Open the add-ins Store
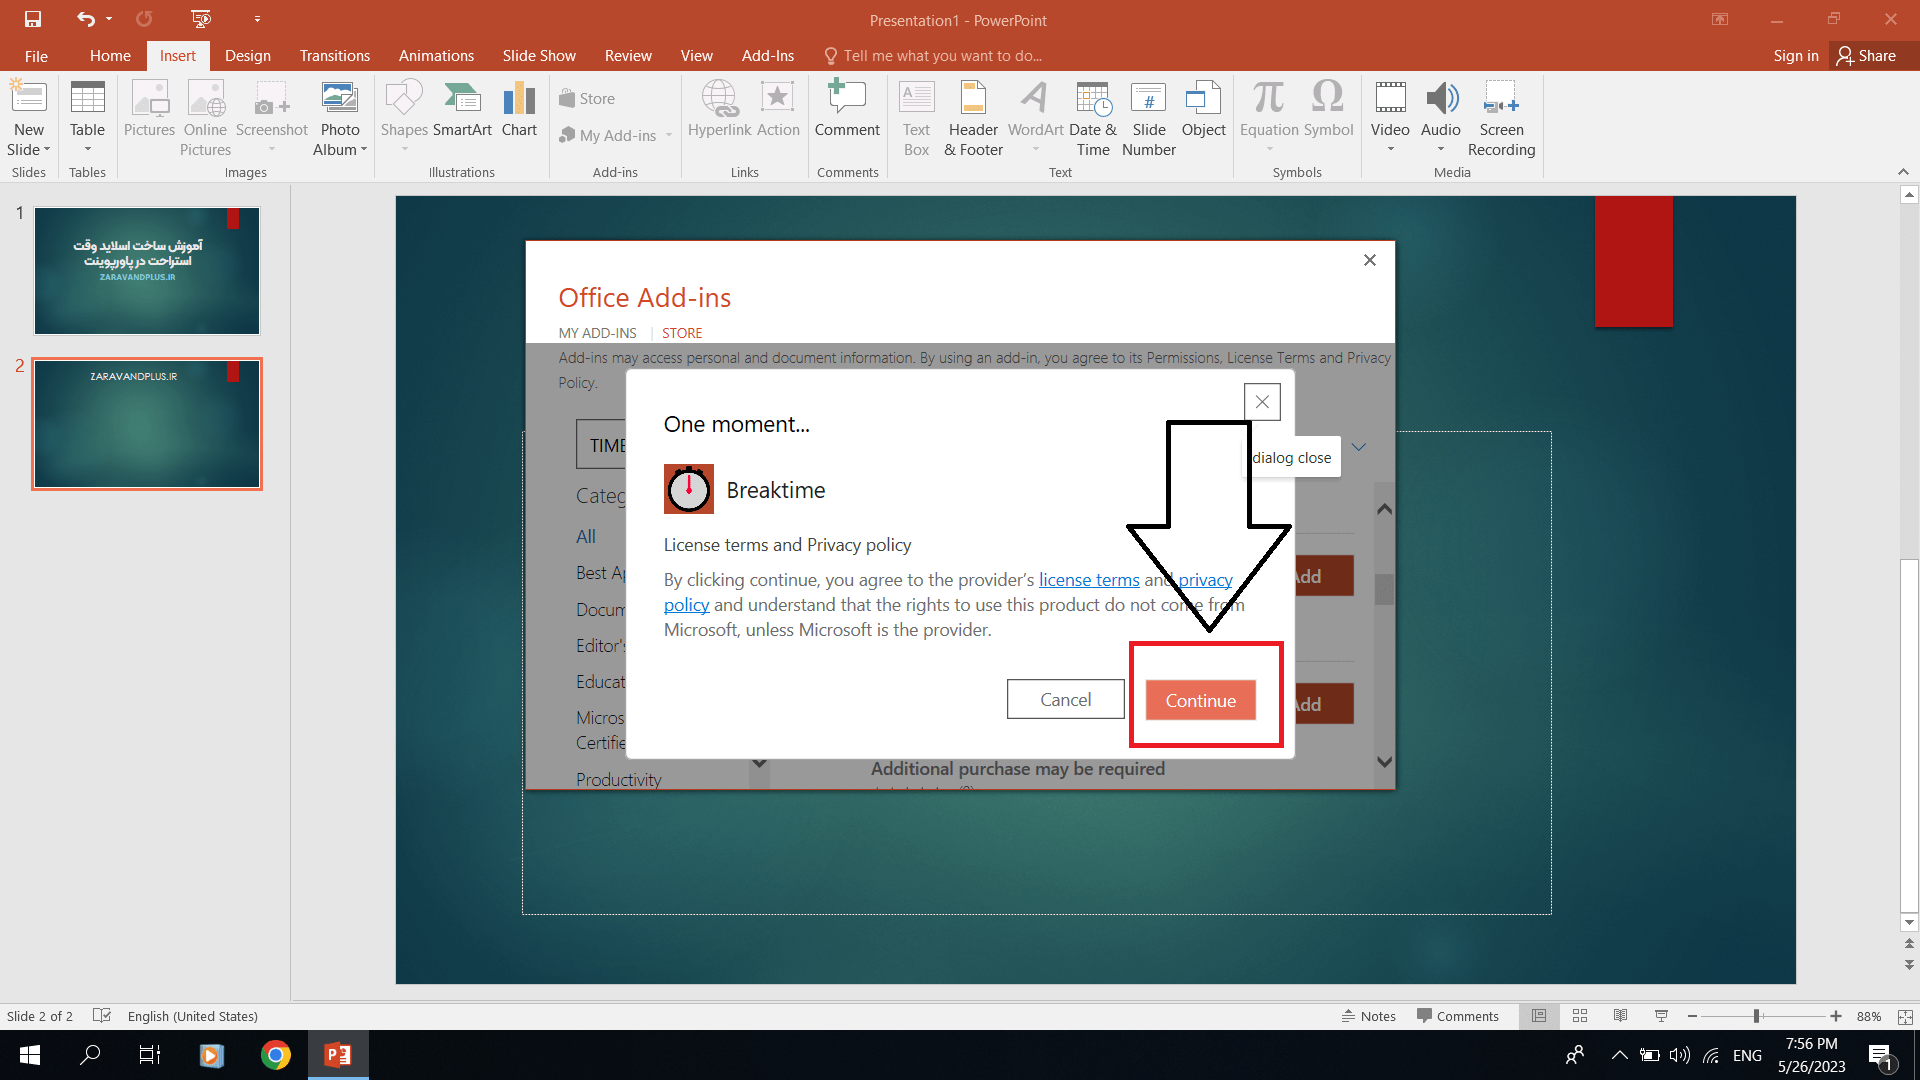This screenshot has width=1920, height=1080. point(587,98)
